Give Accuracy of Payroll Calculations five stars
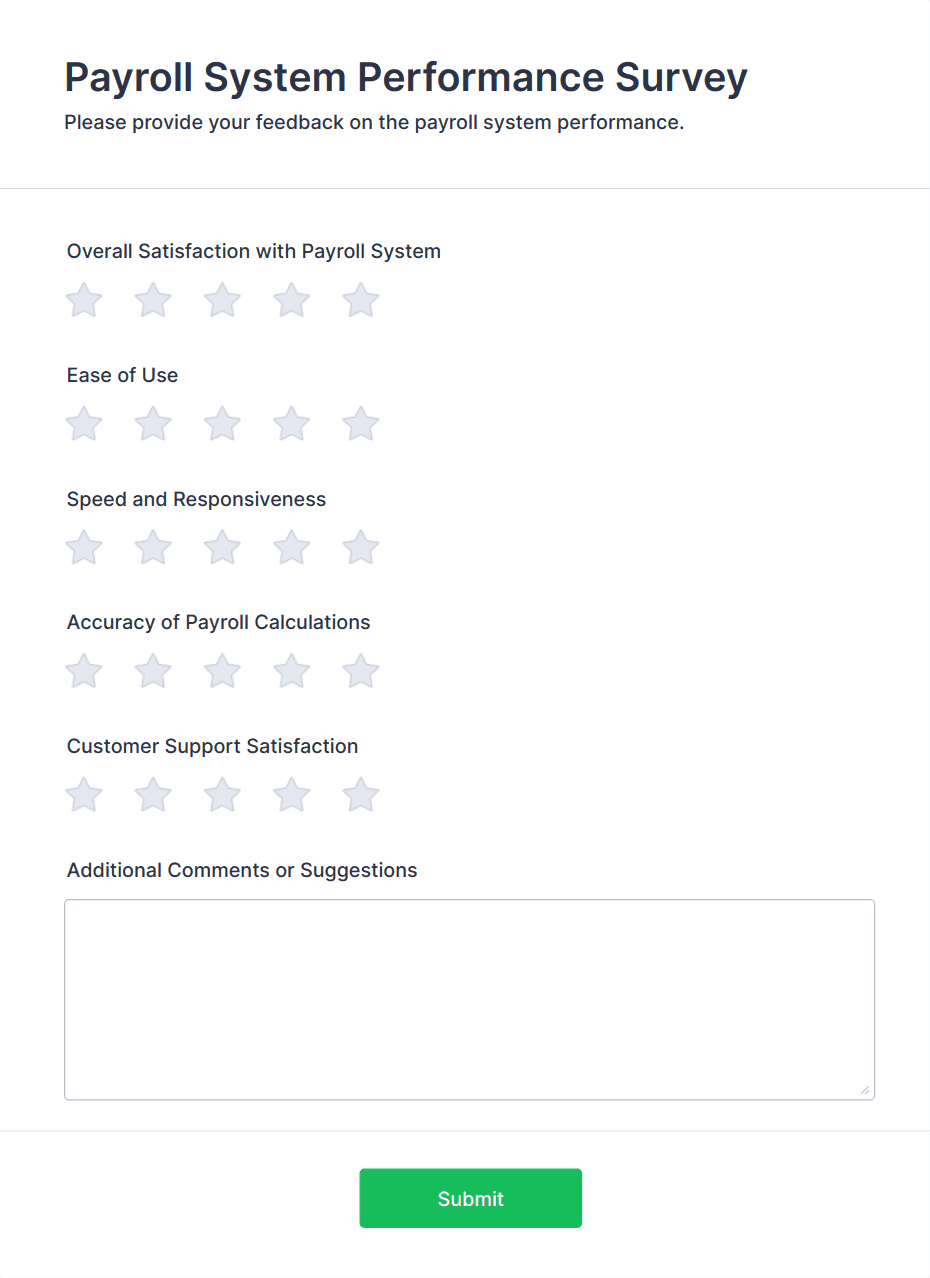The image size is (930, 1278). [360, 671]
